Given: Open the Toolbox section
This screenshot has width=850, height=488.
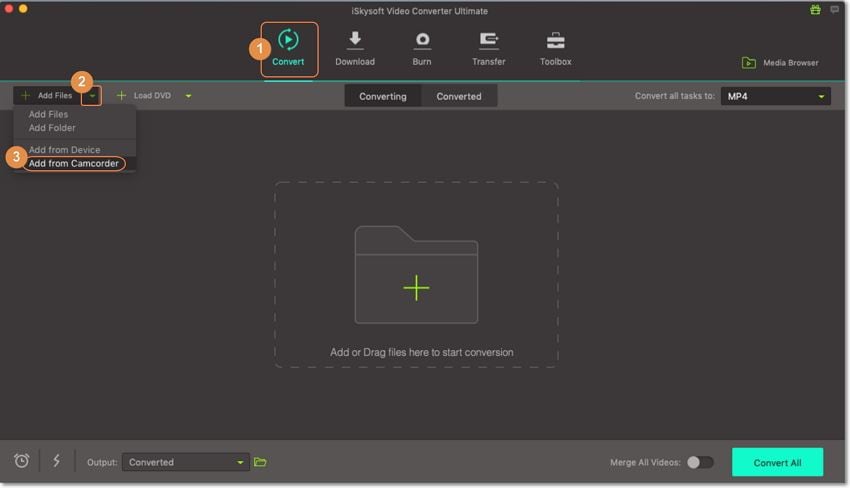Looking at the screenshot, I should point(556,49).
